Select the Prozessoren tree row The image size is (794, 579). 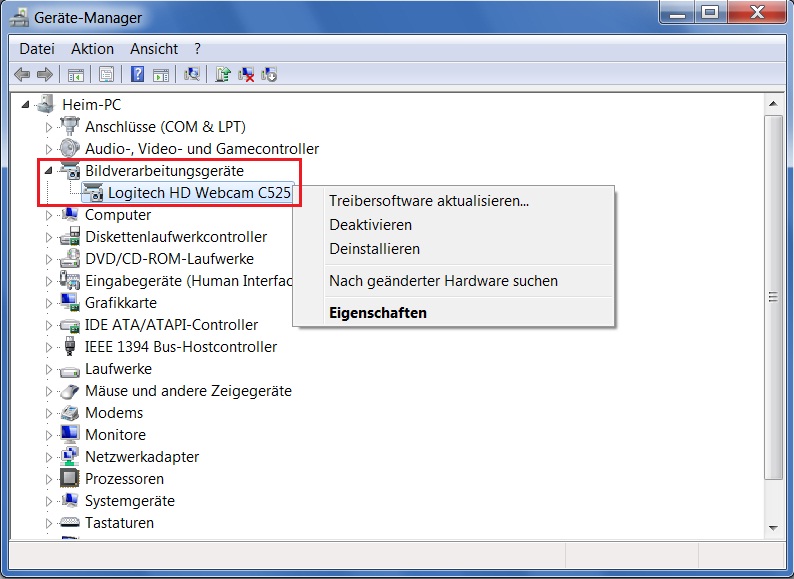coord(125,479)
